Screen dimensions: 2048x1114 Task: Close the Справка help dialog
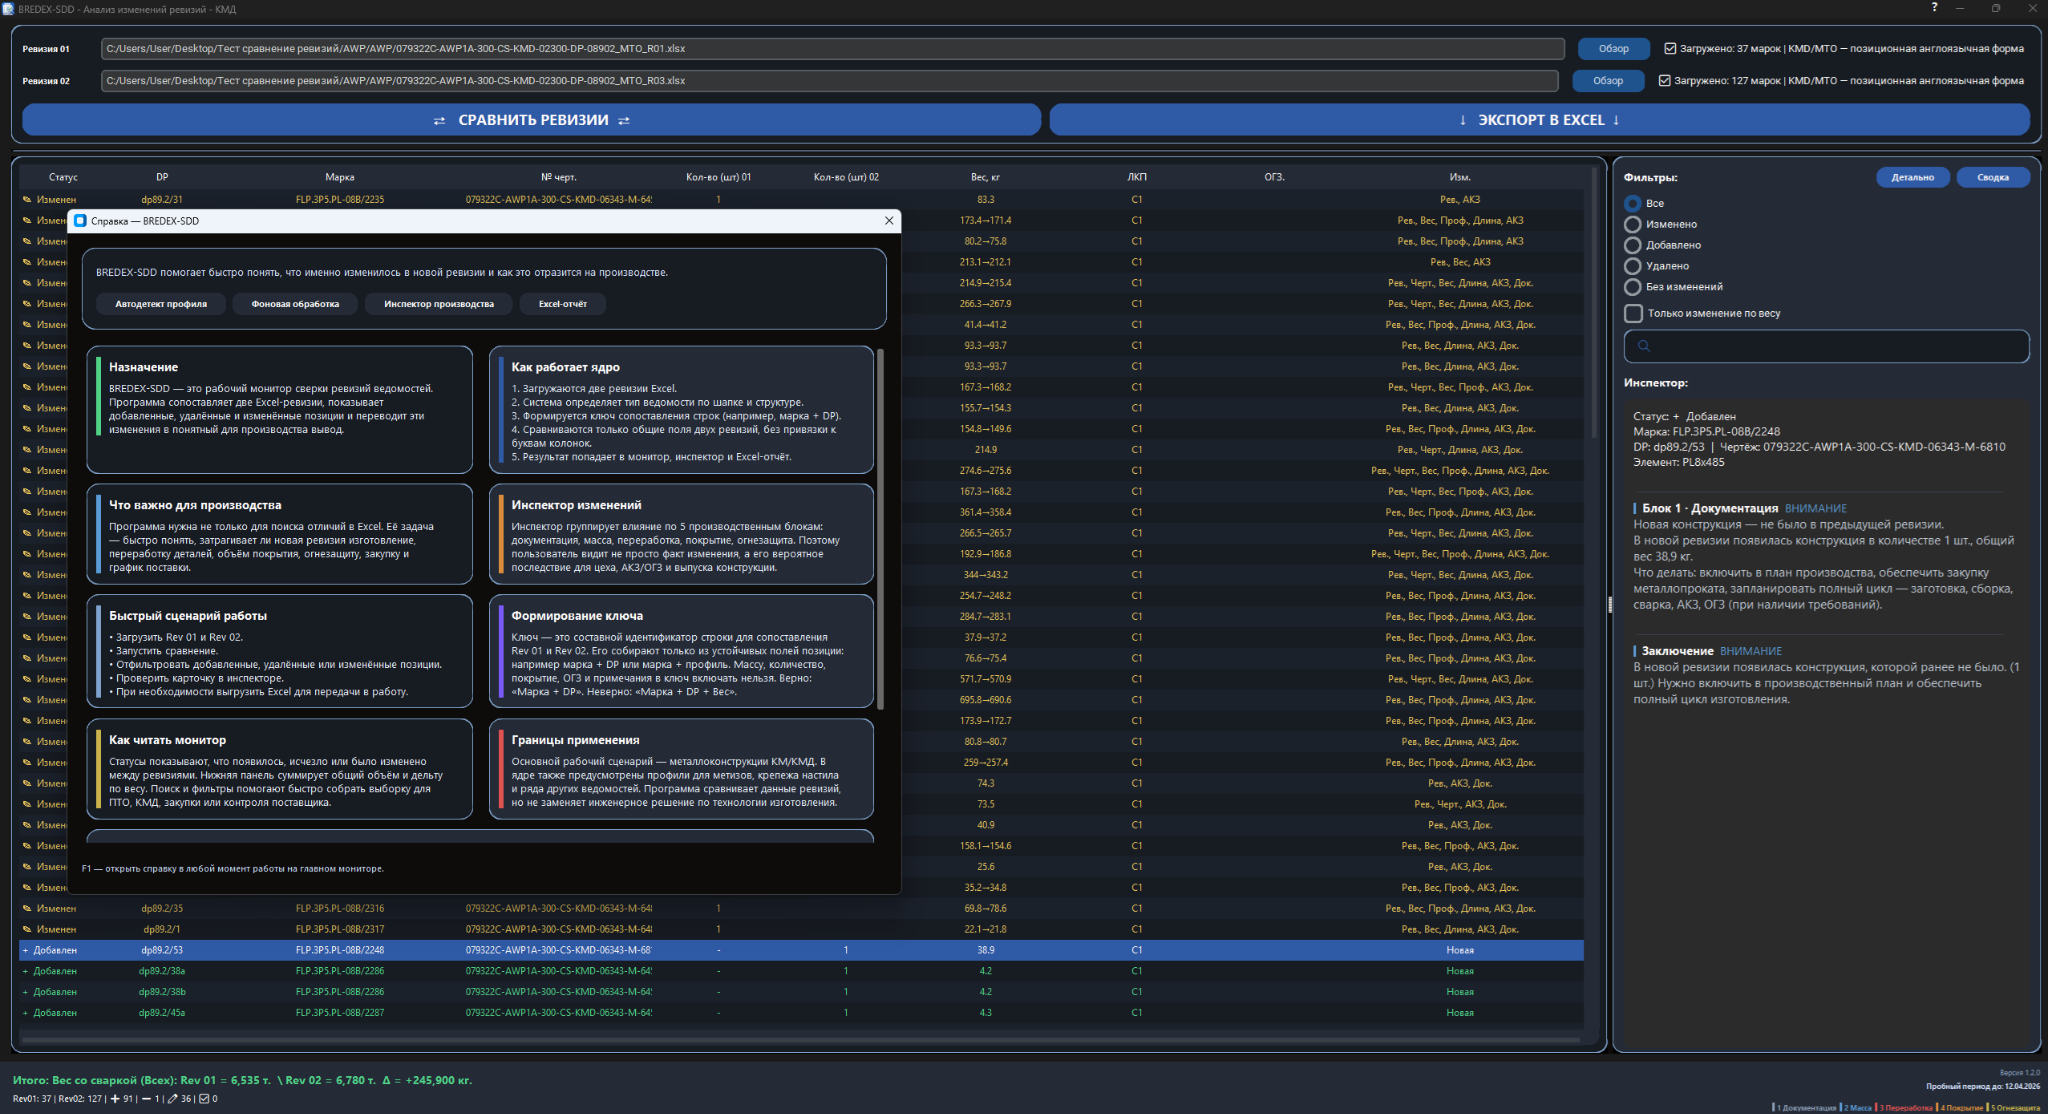click(x=889, y=221)
